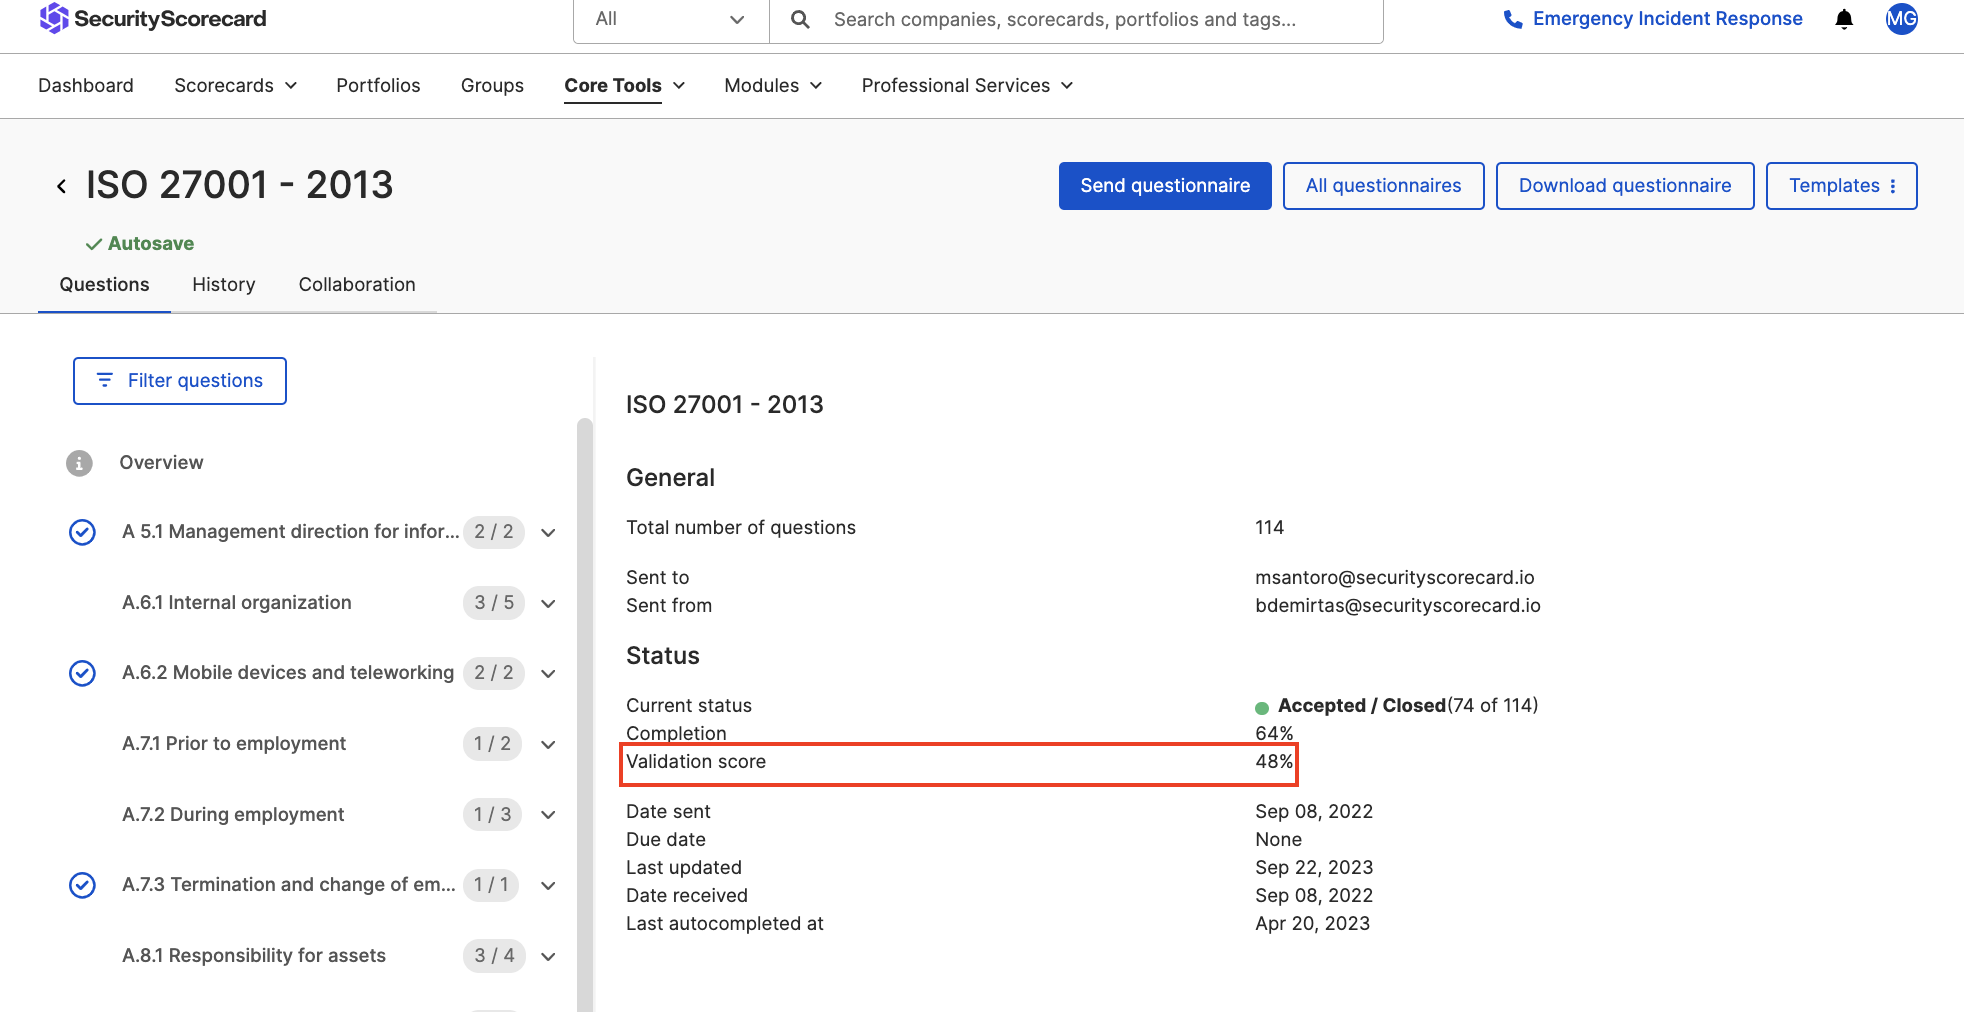Click the All questionnaires button
The image size is (1964, 1012).
point(1383,186)
